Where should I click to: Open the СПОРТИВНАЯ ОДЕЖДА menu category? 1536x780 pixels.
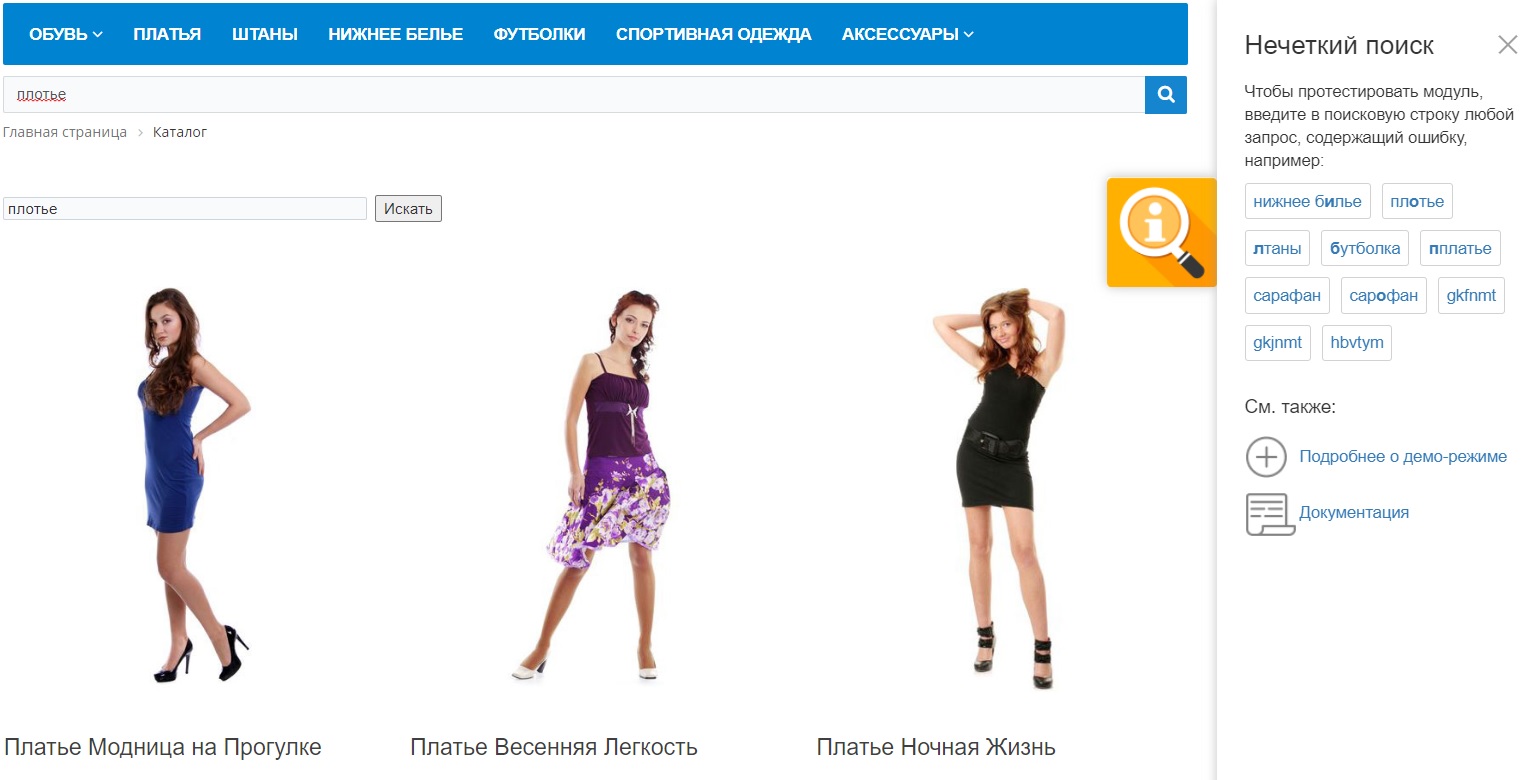pos(714,34)
